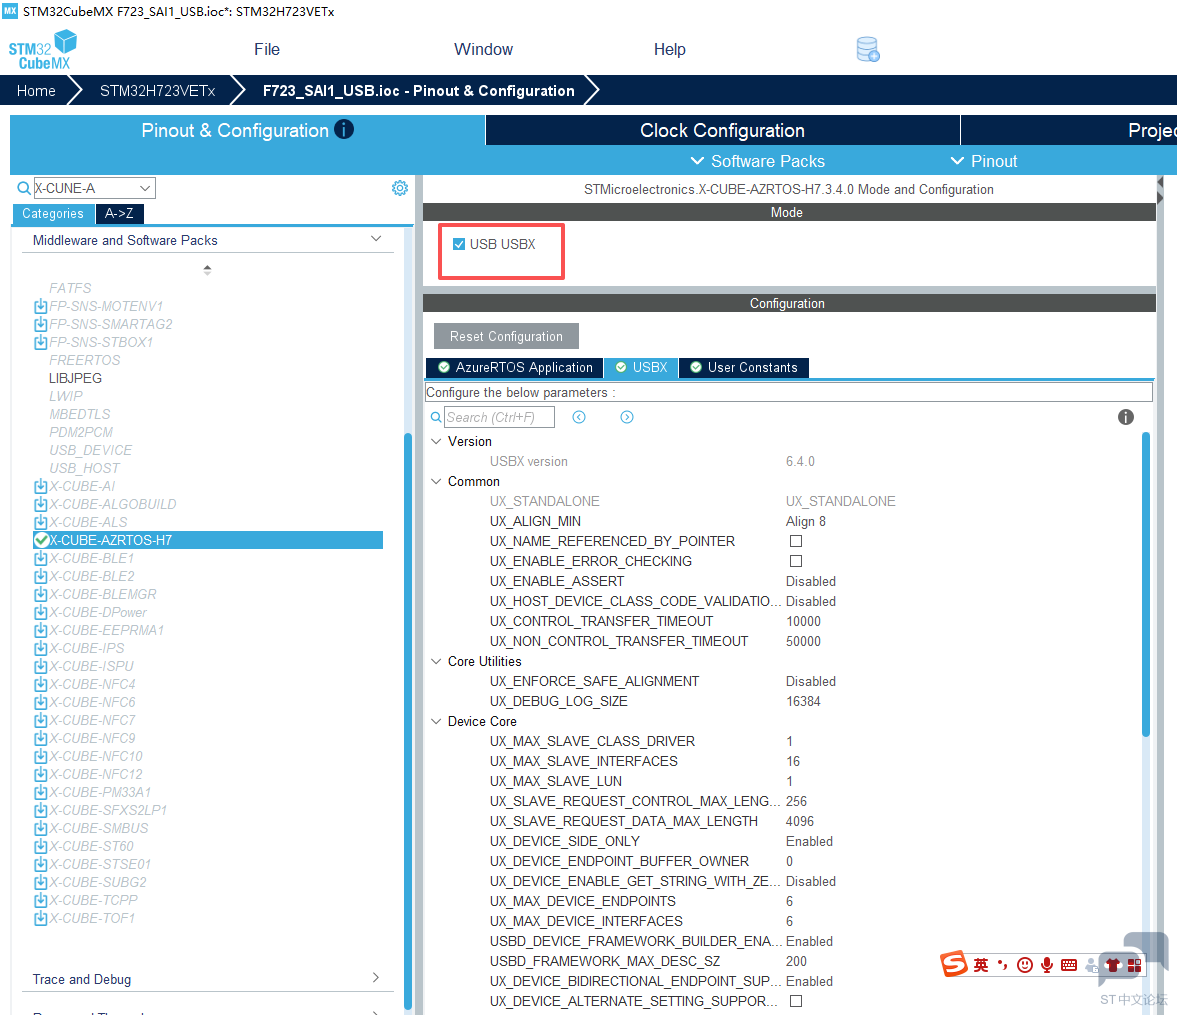This screenshot has height=1015, width=1177.
Task: Switch to User Constants tab
Action: click(744, 367)
